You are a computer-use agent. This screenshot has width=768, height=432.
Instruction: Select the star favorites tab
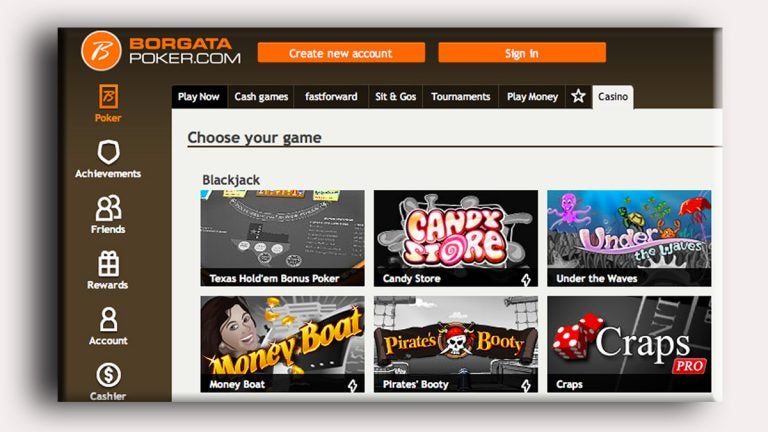click(578, 96)
